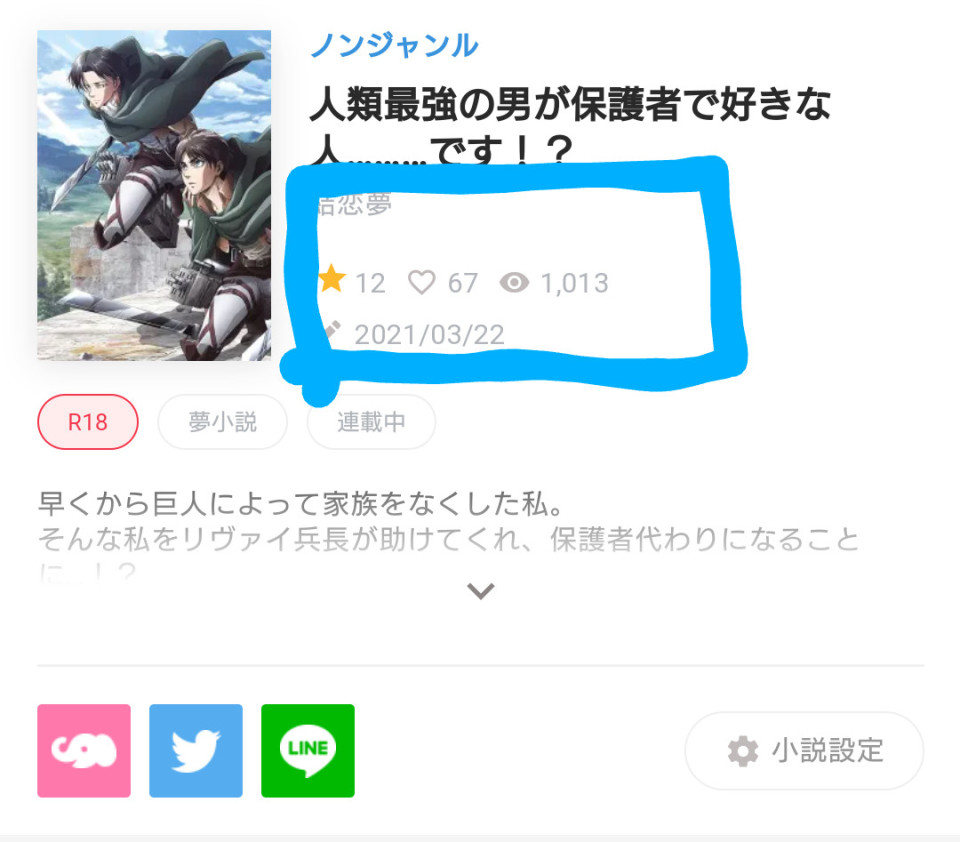The height and width of the screenshot is (842, 960).
Task: Share the novel on Twitter
Action: tap(196, 751)
